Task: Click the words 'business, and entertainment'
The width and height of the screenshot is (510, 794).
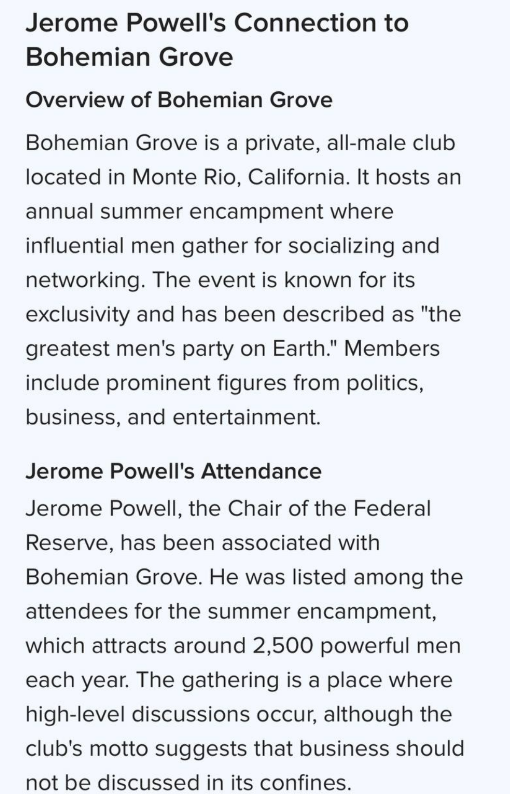Action: coord(173,417)
